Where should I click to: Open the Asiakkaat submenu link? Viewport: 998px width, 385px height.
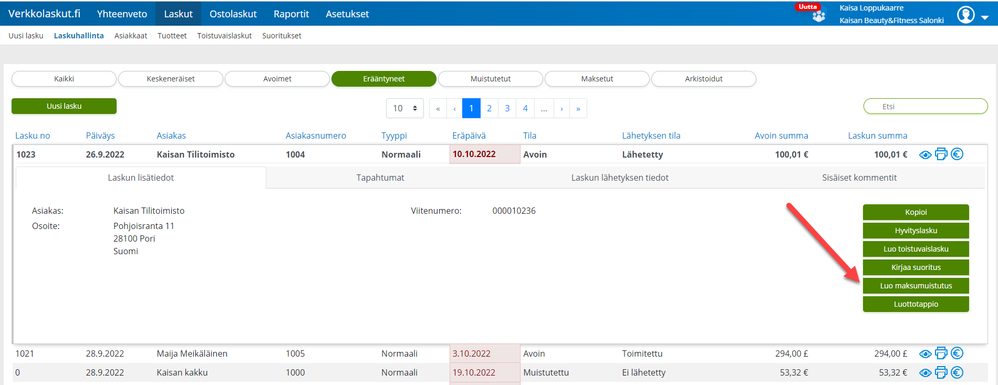pos(130,36)
